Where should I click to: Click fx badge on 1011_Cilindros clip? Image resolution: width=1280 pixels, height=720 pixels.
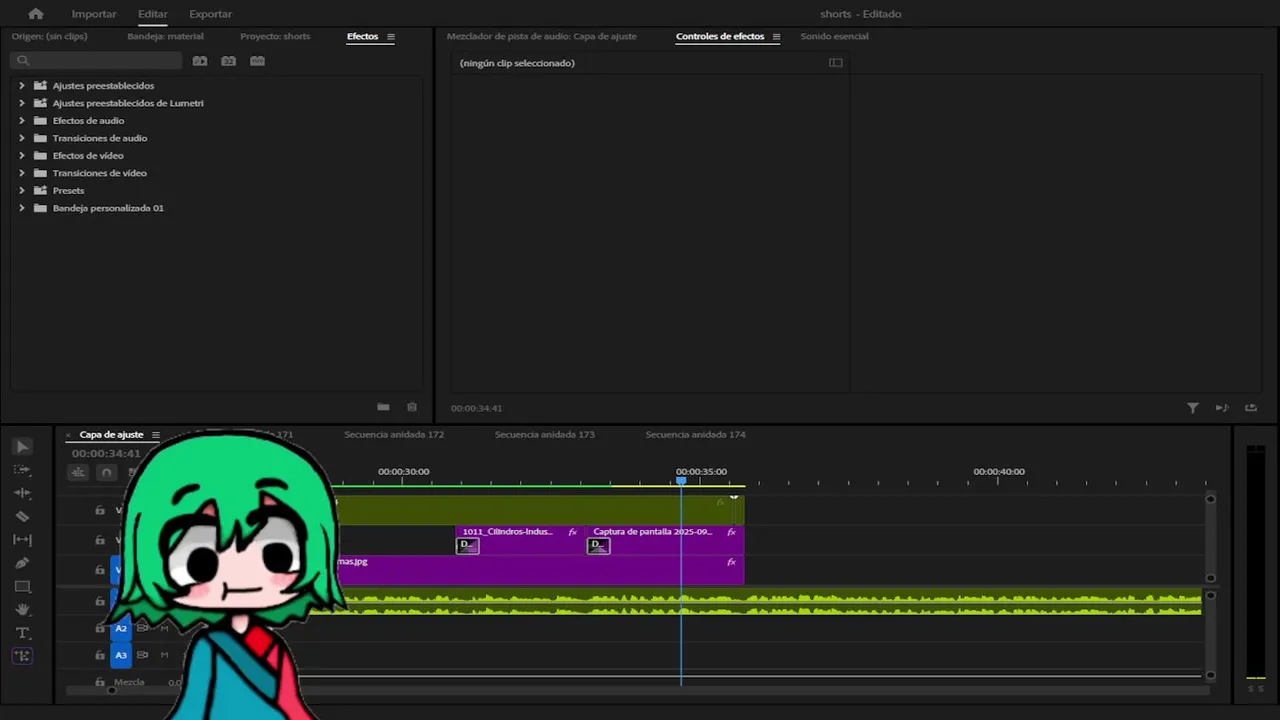point(573,532)
